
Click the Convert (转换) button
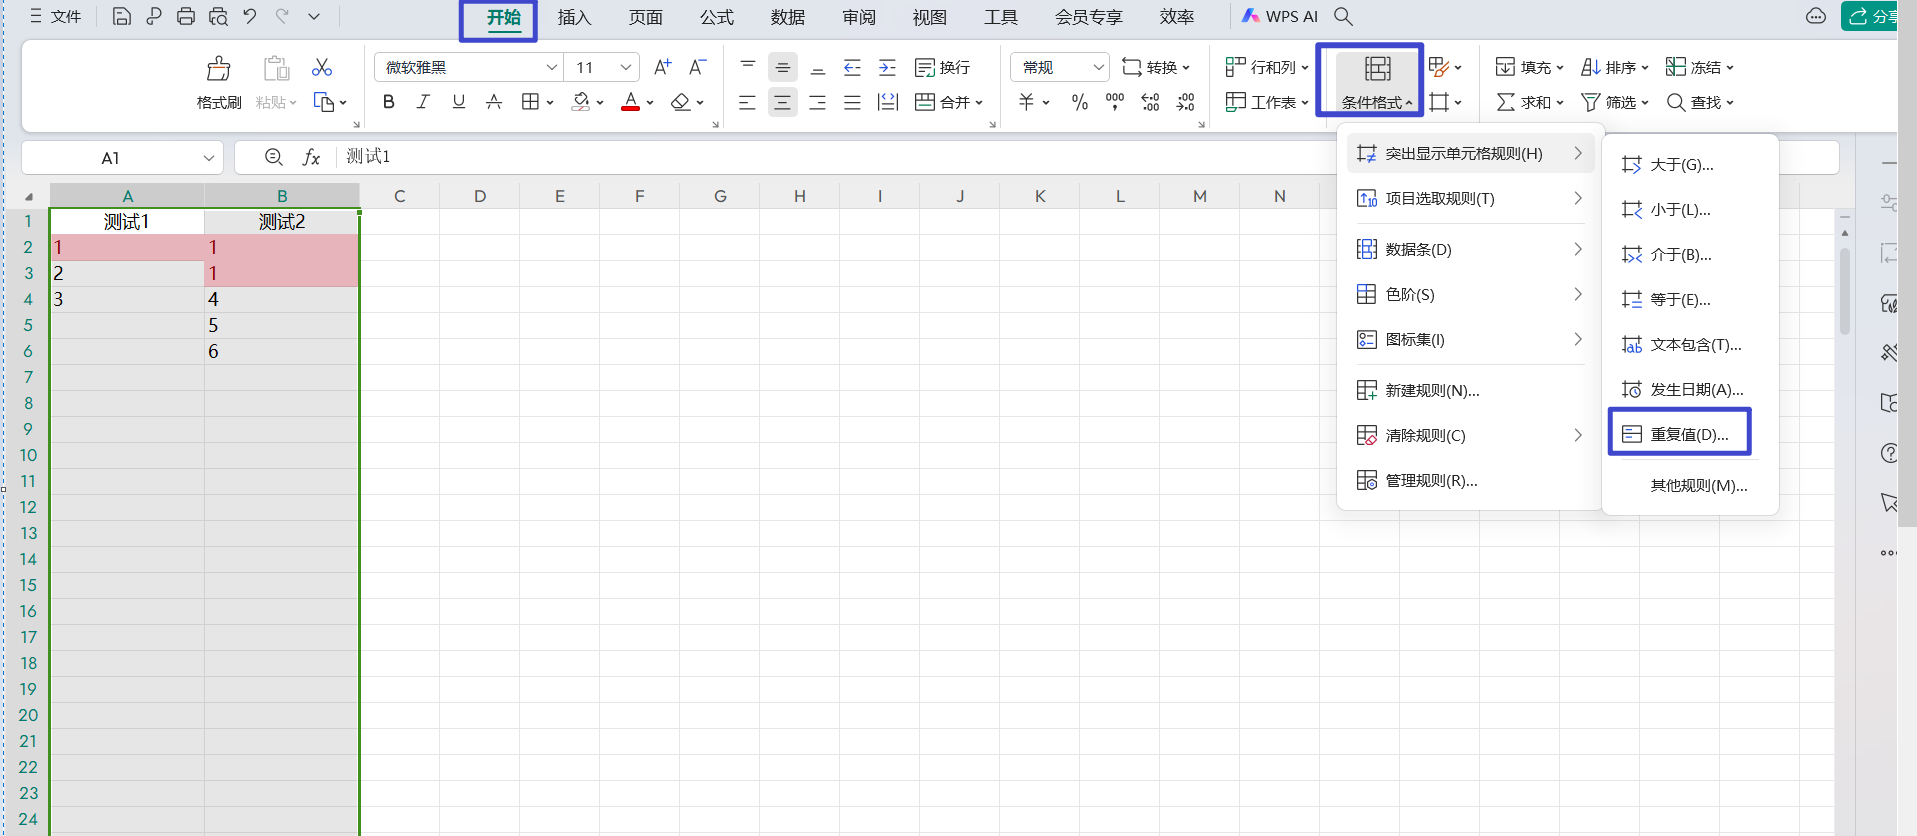coord(1156,67)
